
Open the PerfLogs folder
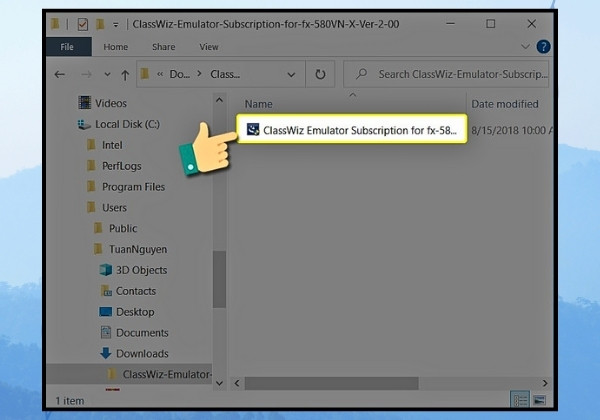pyautogui.click(x=121, y=166)
